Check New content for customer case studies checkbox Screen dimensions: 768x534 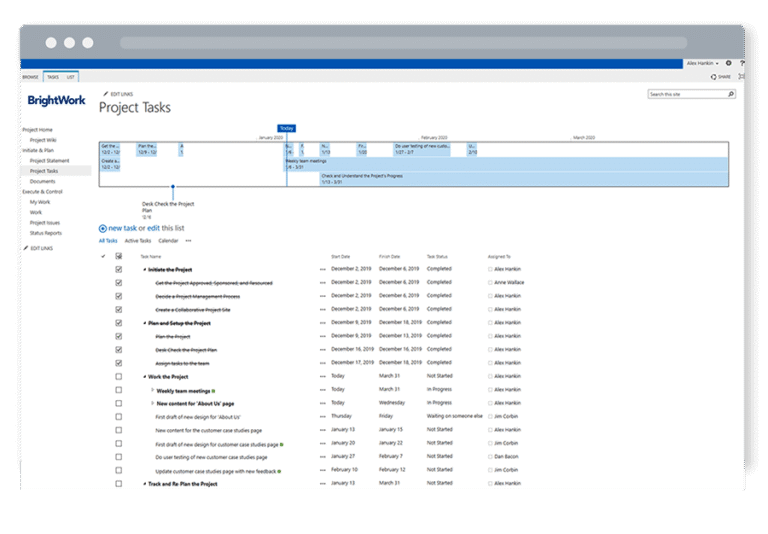tap(119, 430)
